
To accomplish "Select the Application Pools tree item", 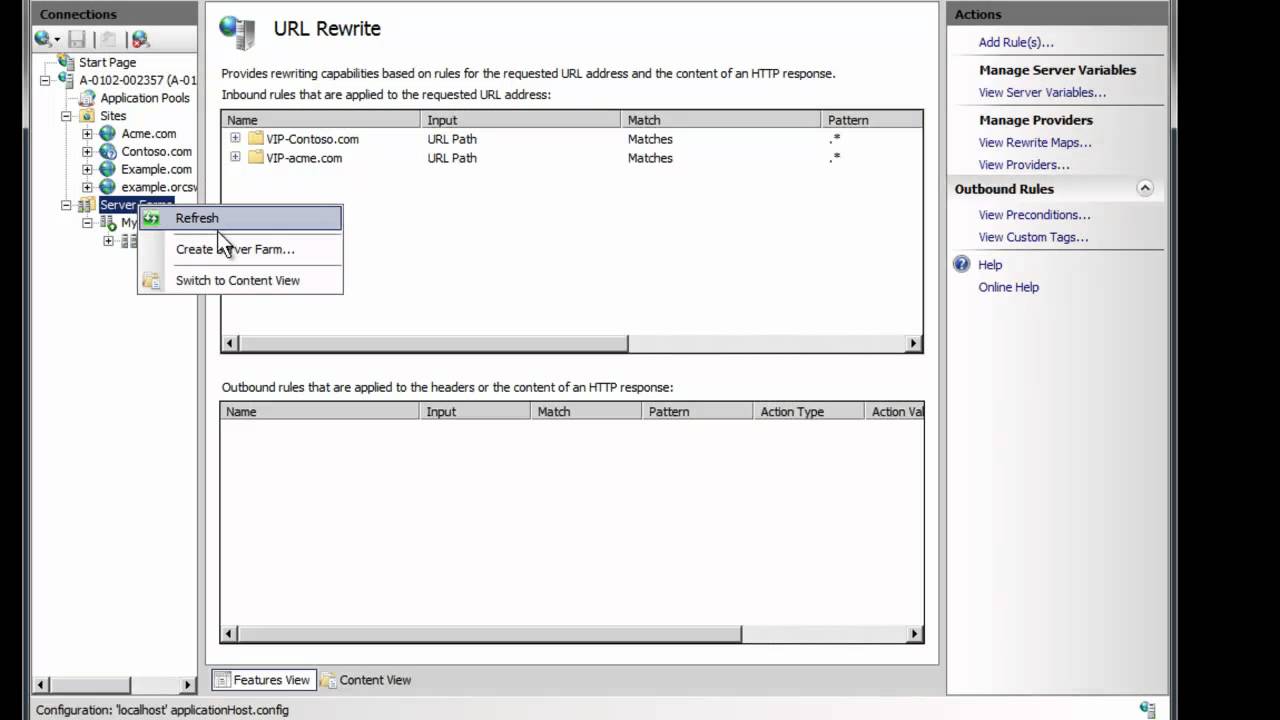I will pos(145,98).
